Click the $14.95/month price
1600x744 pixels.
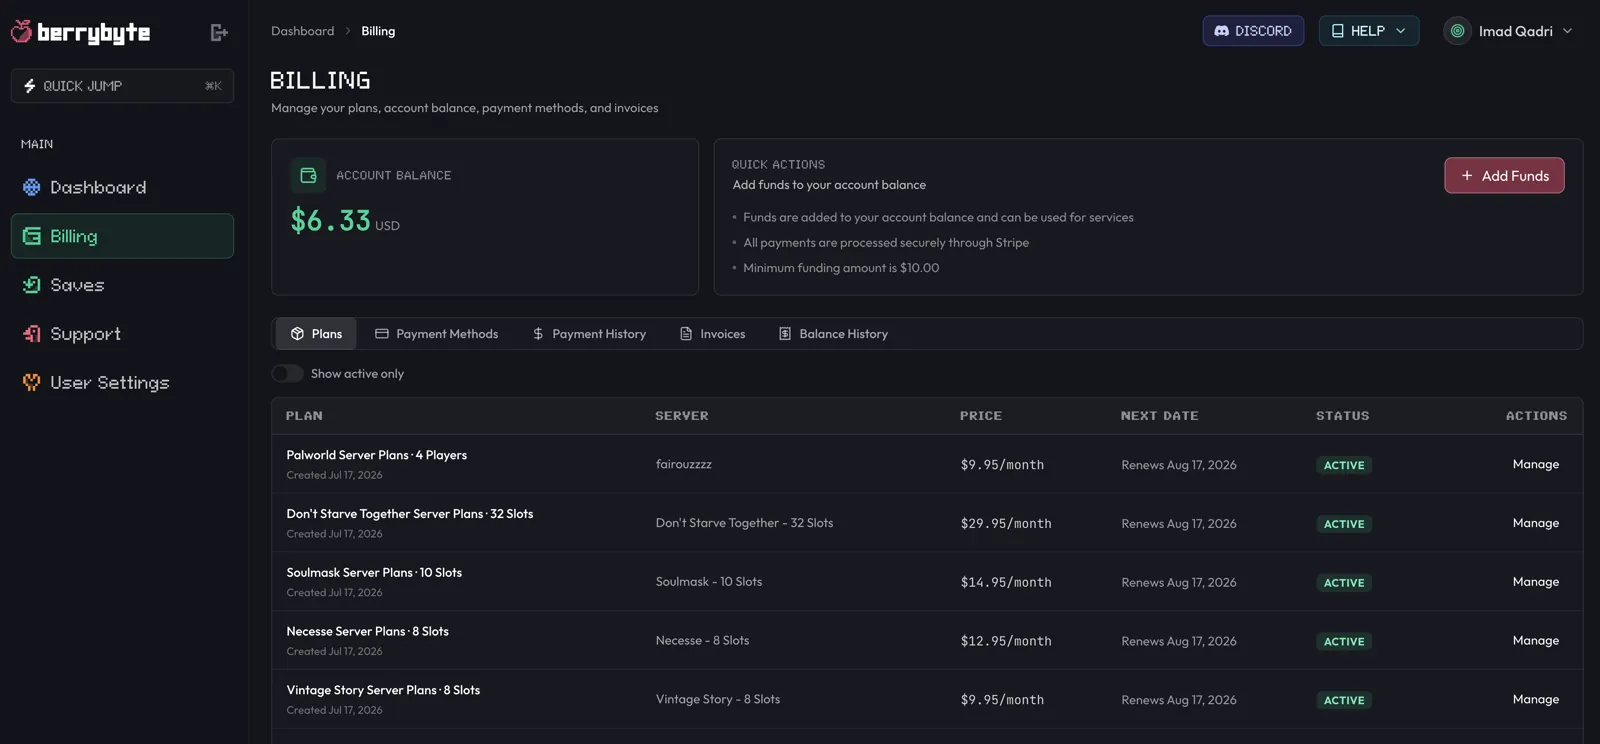click(1006, 583)
